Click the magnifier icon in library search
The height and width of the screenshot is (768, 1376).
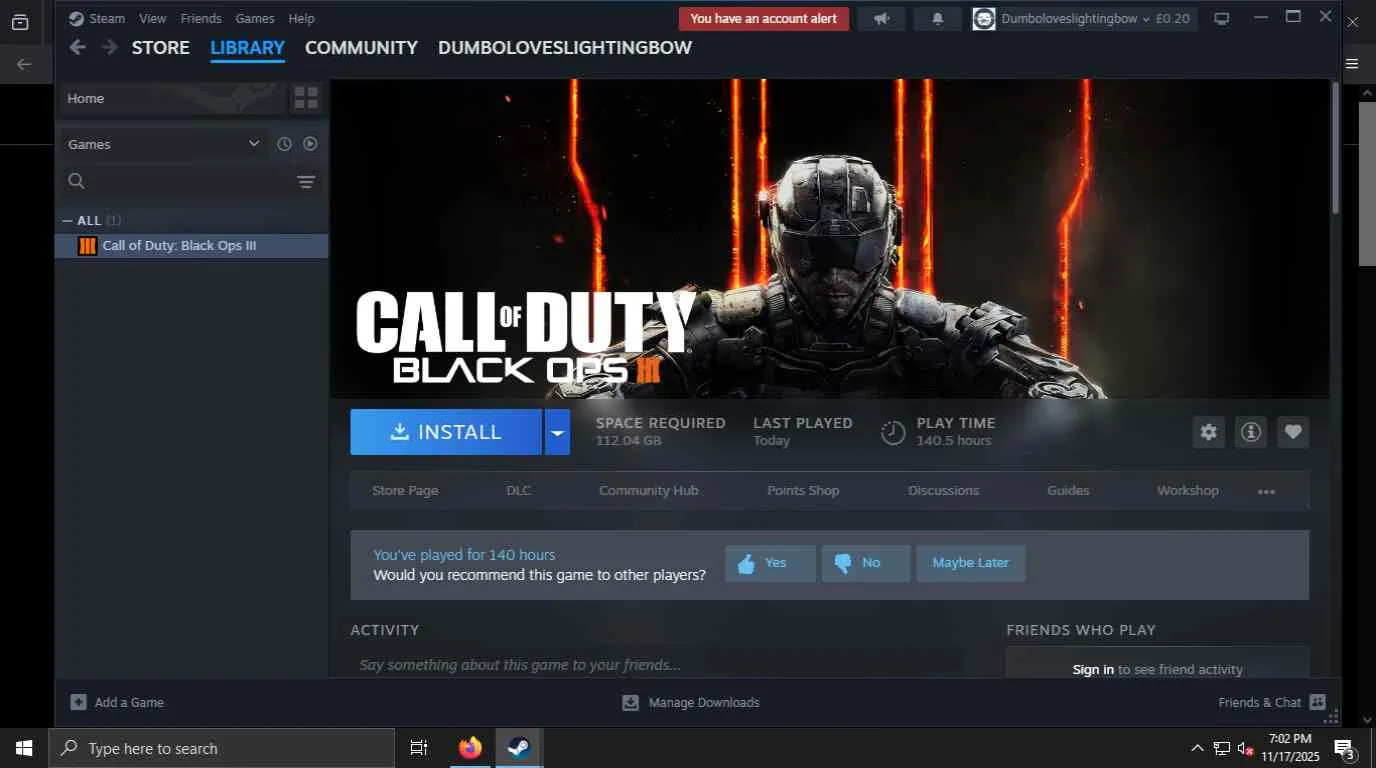76,181
